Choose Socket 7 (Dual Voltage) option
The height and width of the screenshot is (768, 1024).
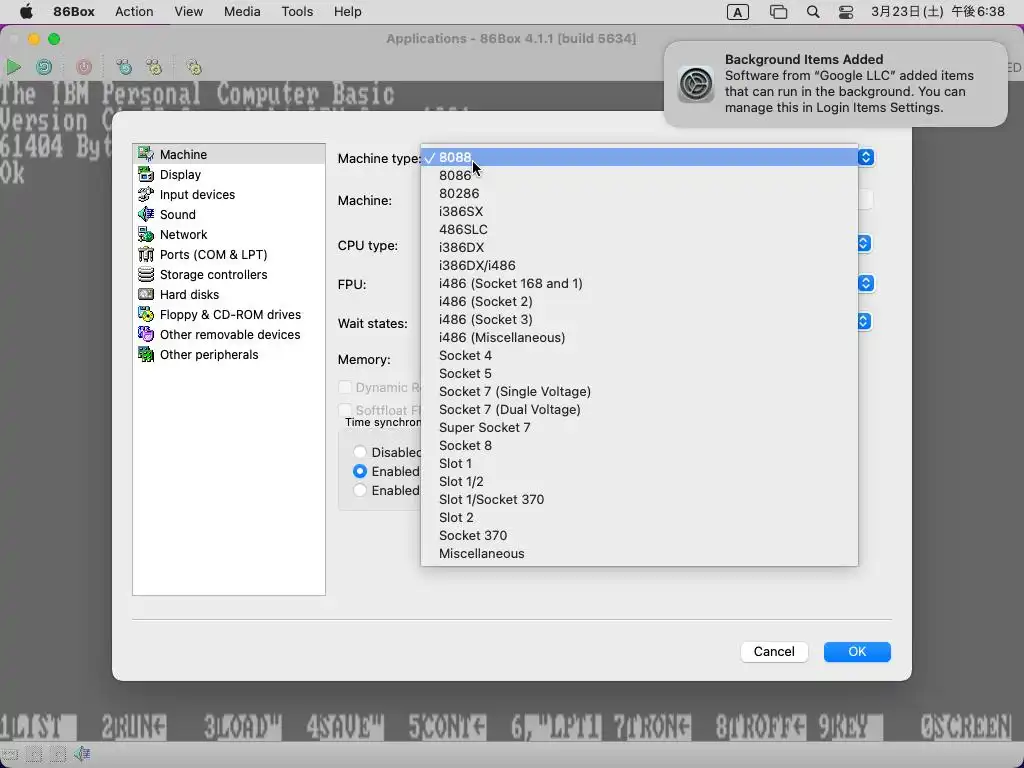point(639,409)
